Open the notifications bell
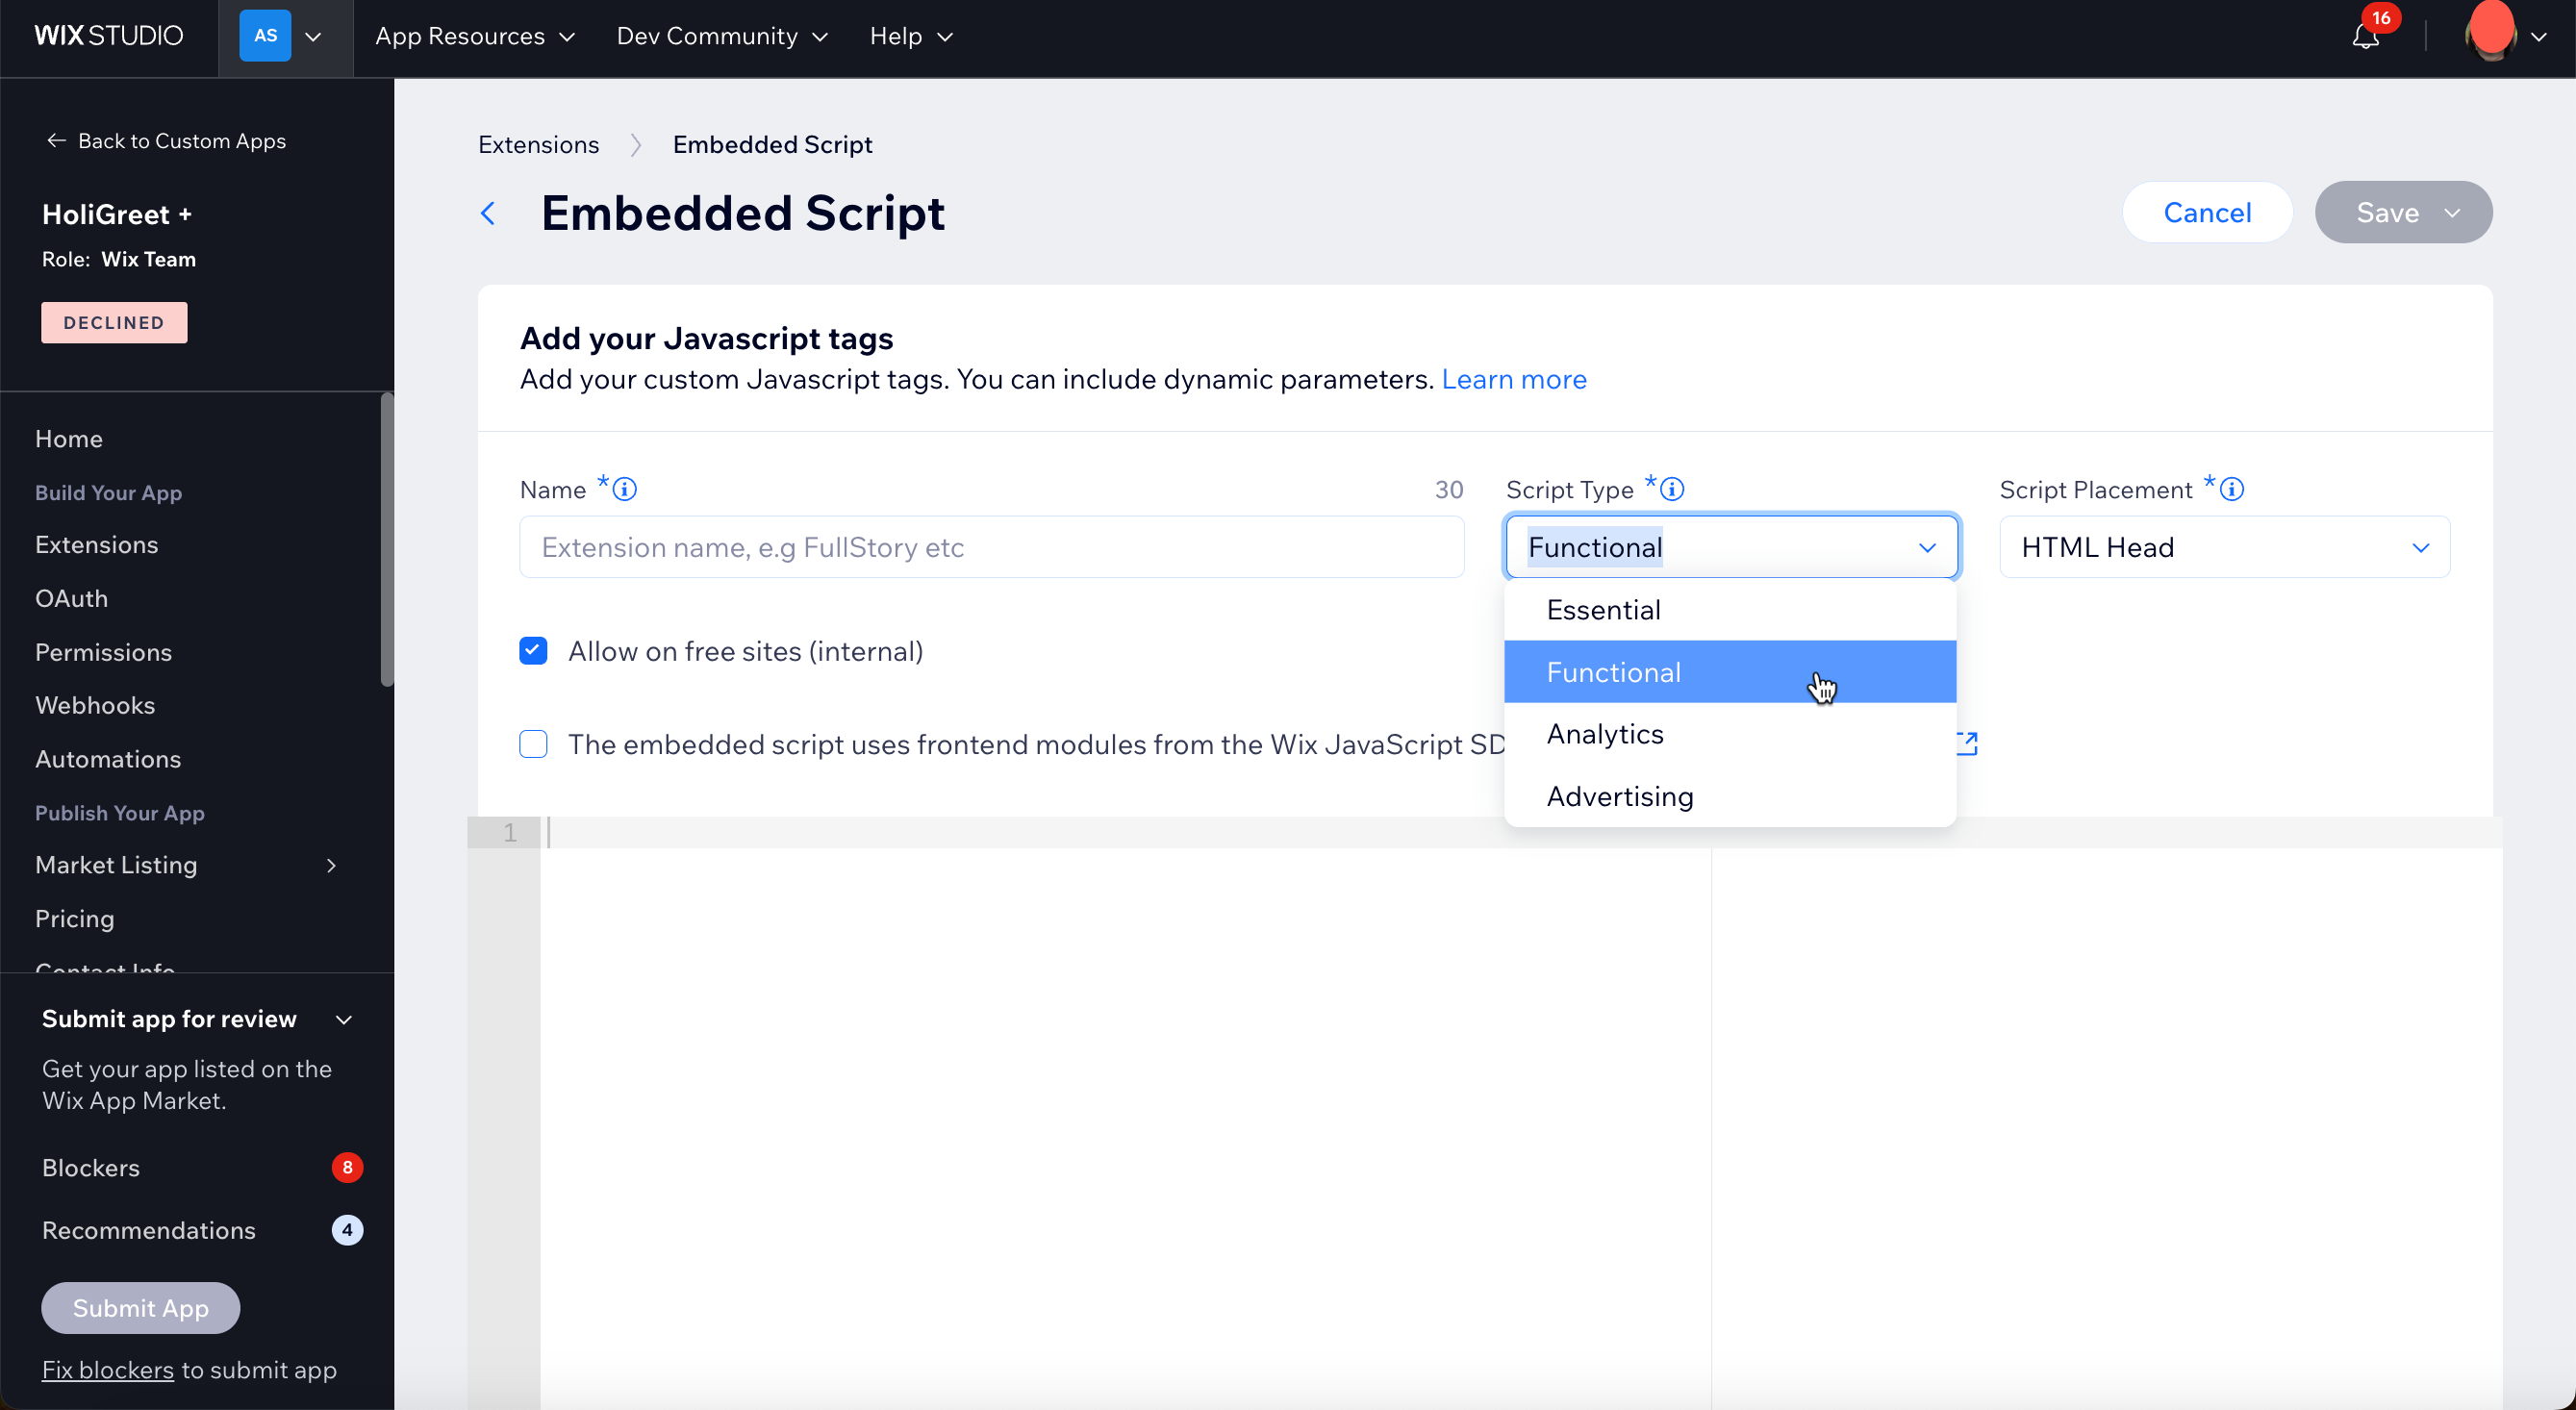This screenshot has width=2576, height=1410. pyautogui.click(x=2365, y=37)
